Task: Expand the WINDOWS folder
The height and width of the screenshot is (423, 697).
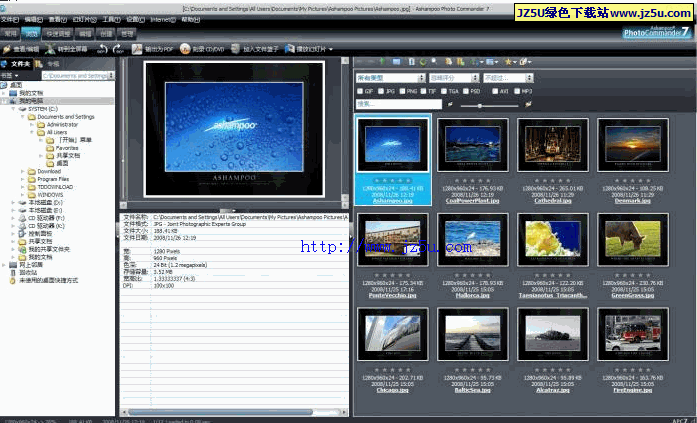Action: pos(23,195)
